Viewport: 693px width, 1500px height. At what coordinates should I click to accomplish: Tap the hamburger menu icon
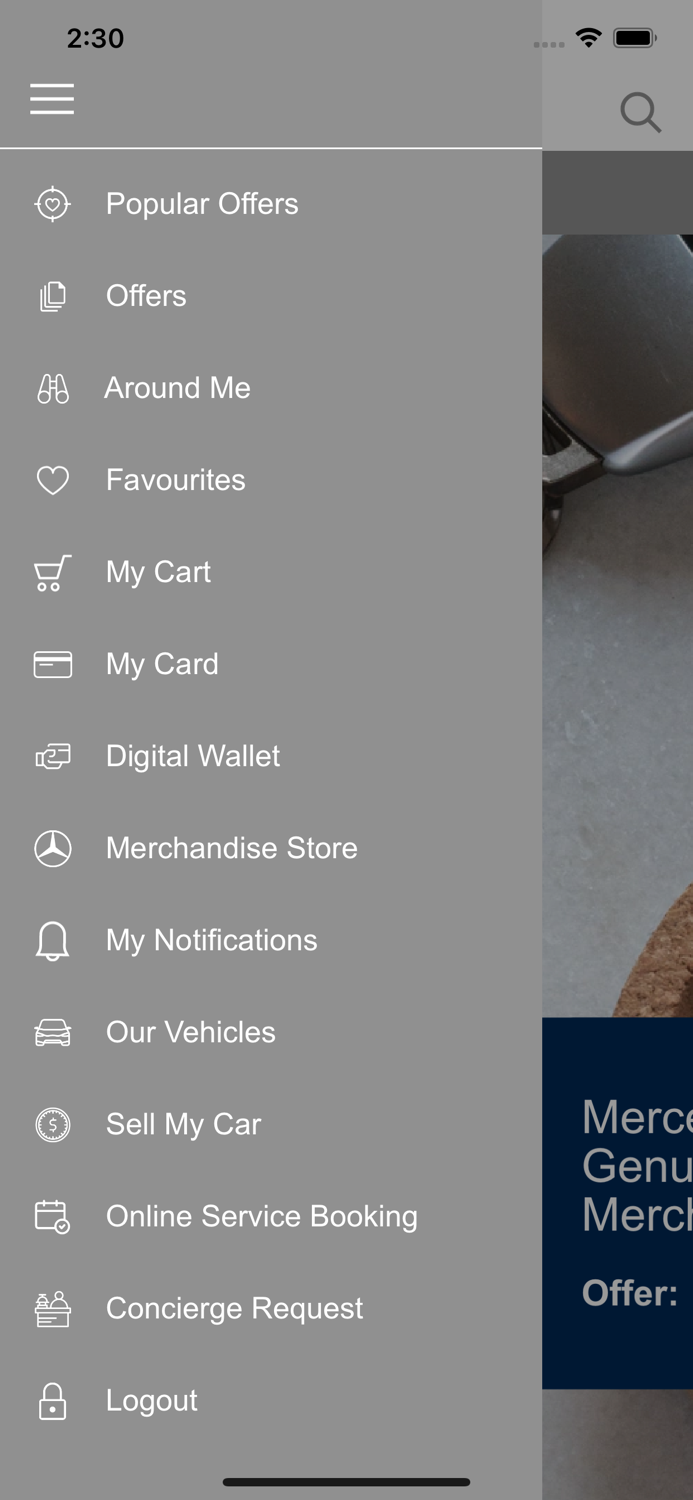click(x=52, y=99)
